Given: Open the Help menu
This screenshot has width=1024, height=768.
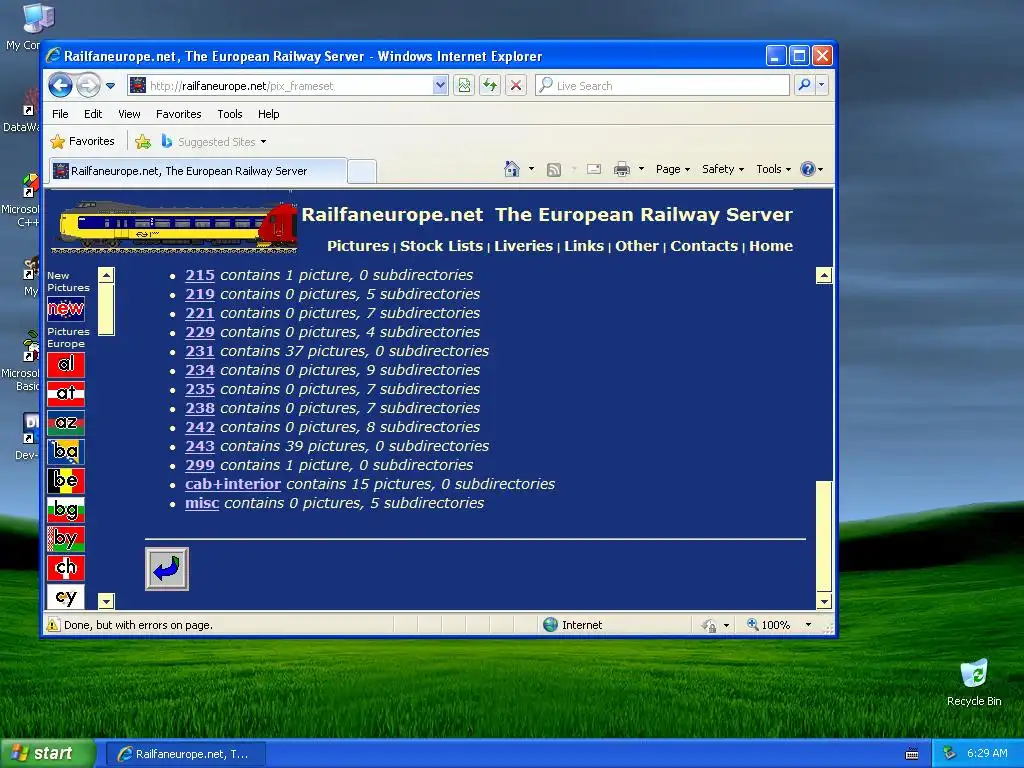Looking at the screenshot, I should 268,114.
